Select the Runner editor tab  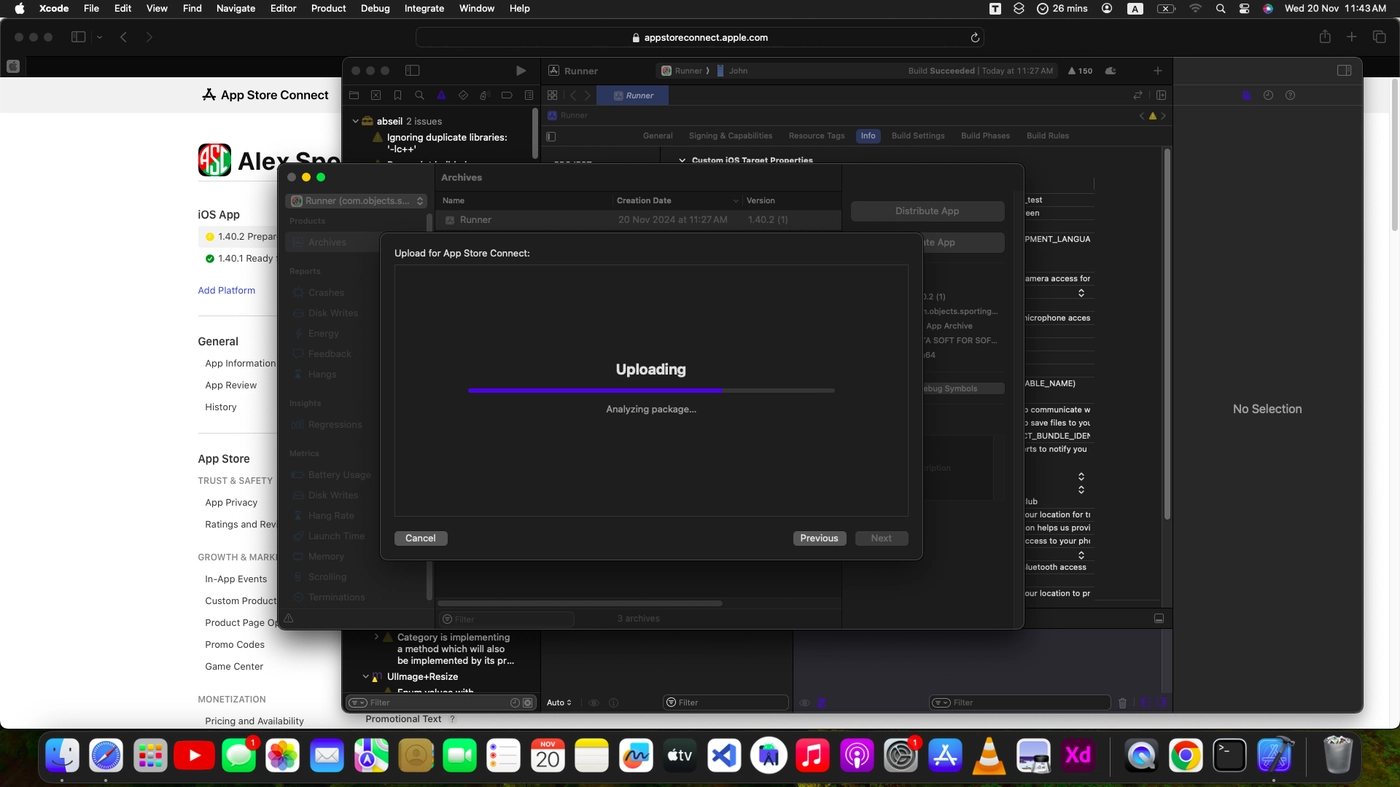click(633, 96)
